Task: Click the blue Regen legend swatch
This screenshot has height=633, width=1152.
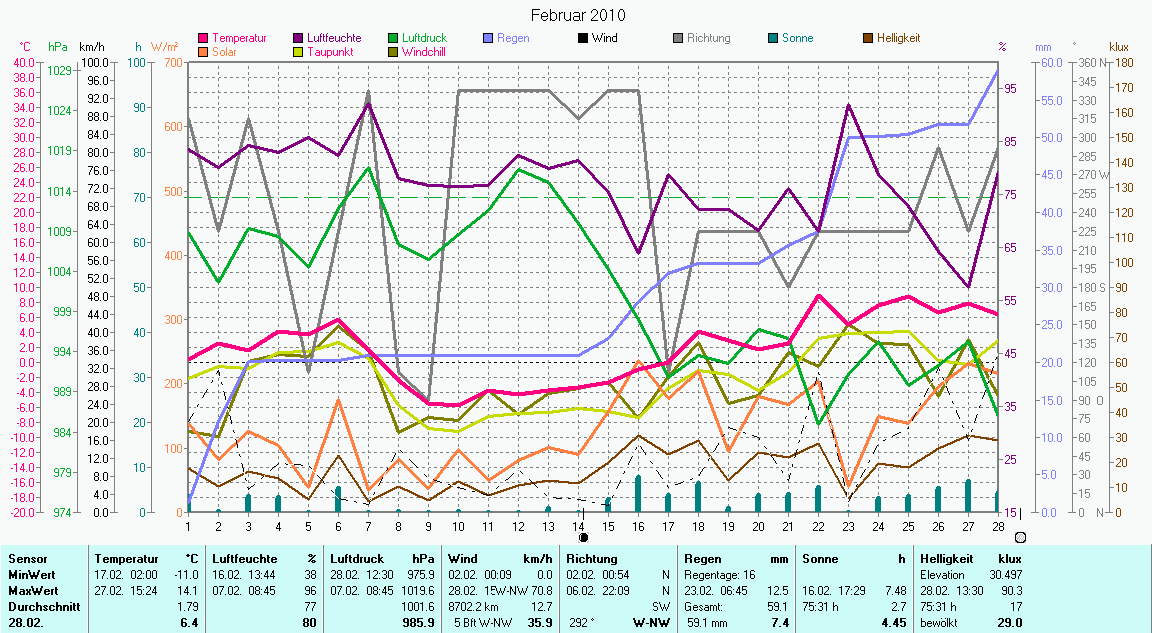Action: pos(488,39)
